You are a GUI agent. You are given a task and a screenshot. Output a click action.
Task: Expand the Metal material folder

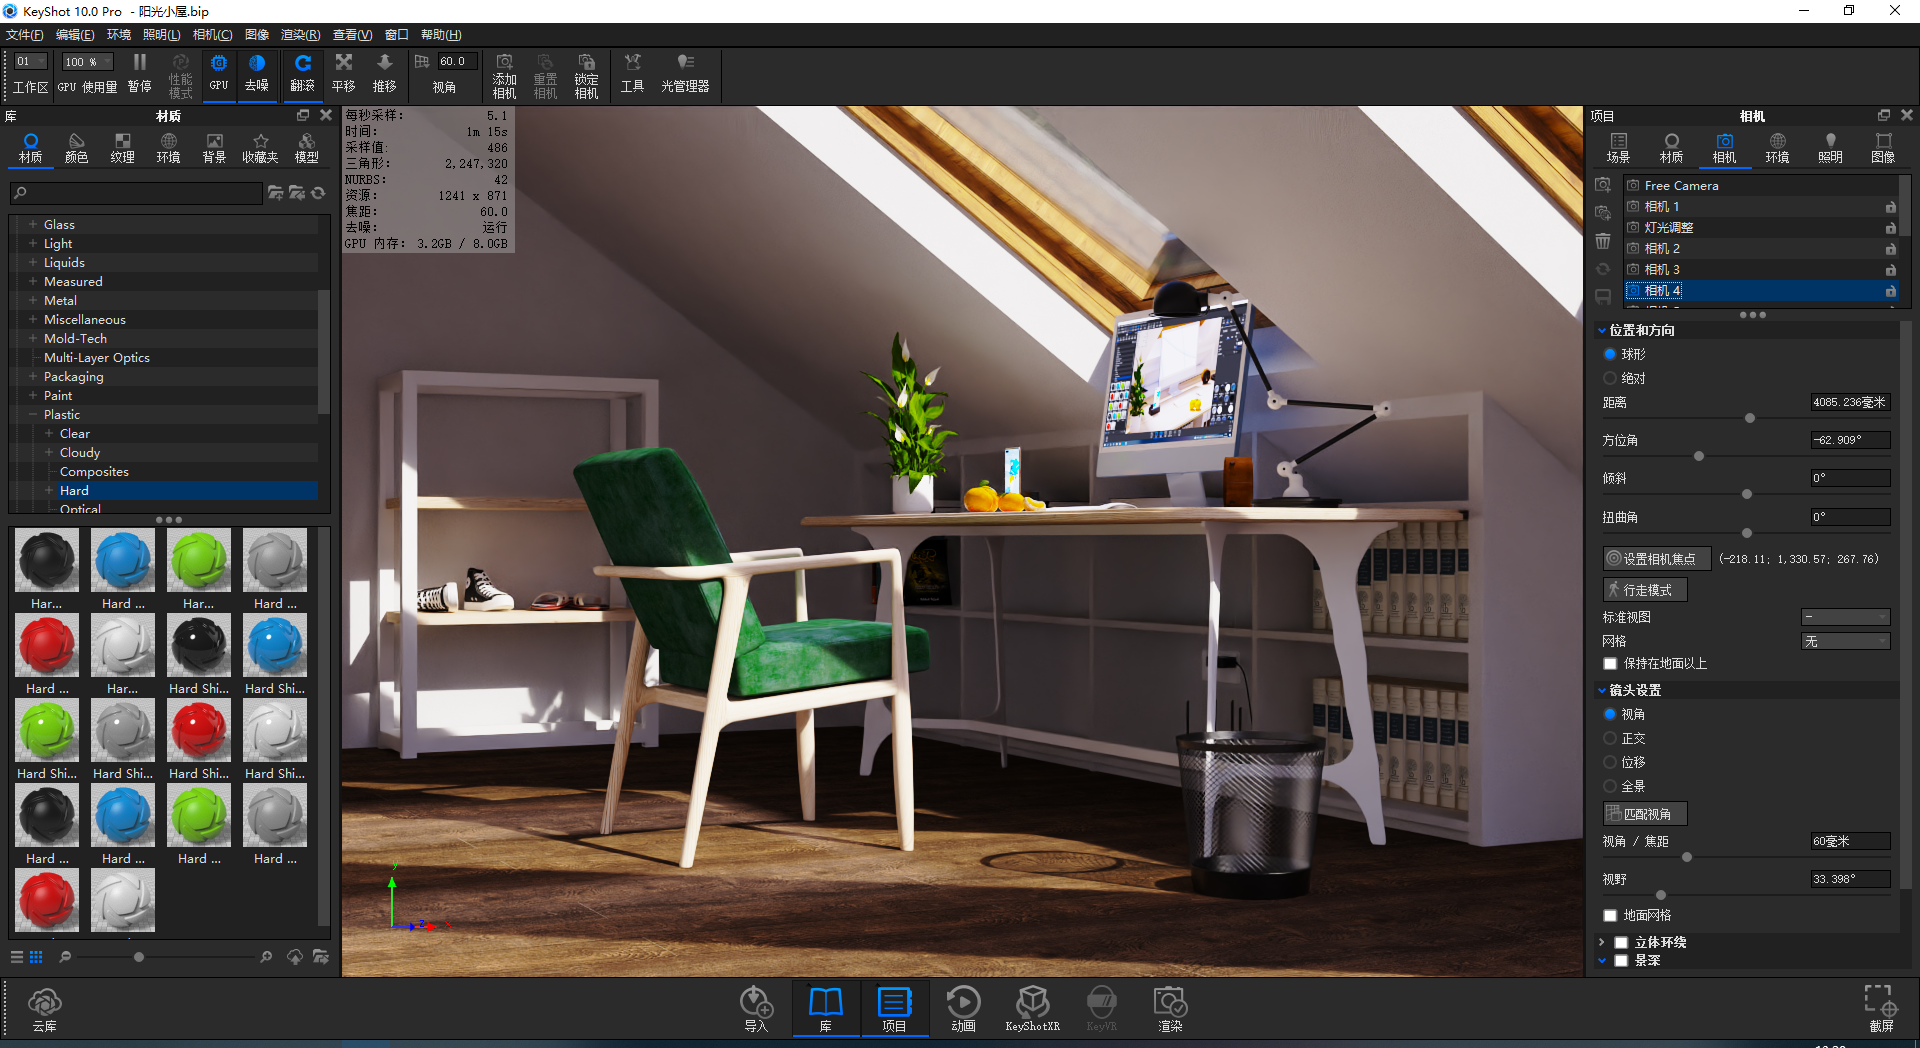point(33,301)
